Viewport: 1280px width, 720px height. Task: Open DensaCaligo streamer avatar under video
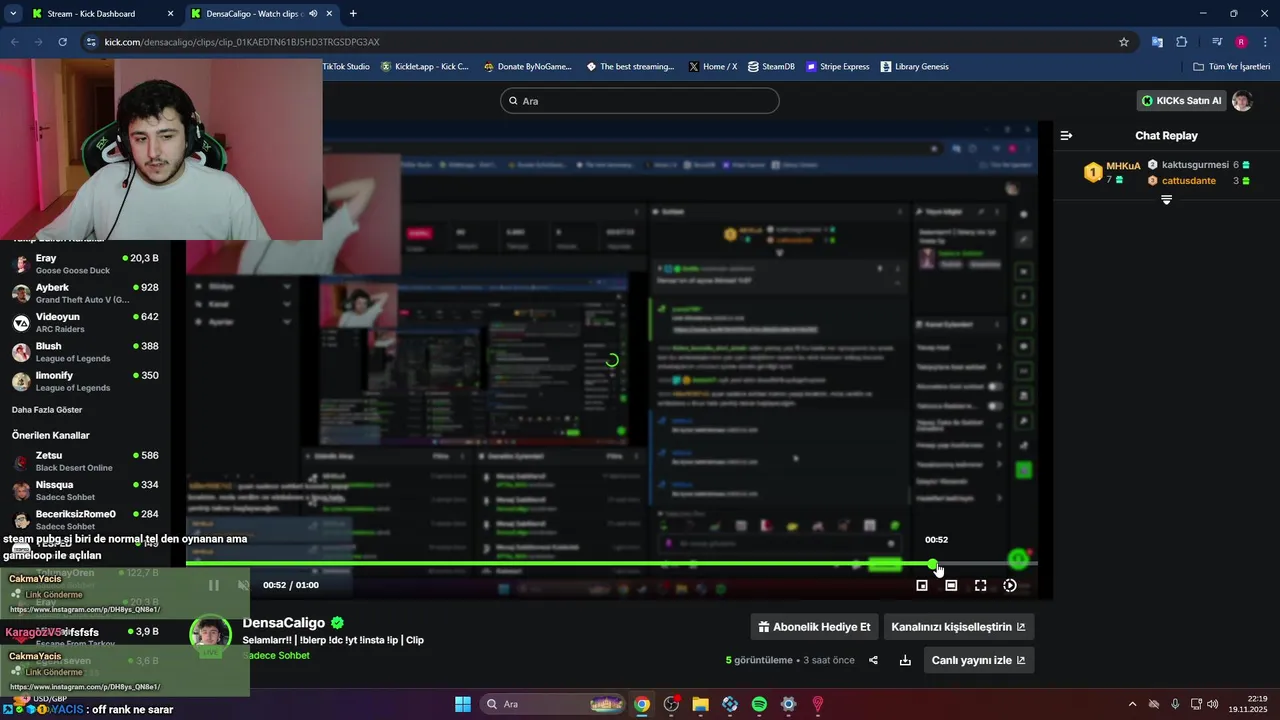pyautogui.click(x=210, y=637)
